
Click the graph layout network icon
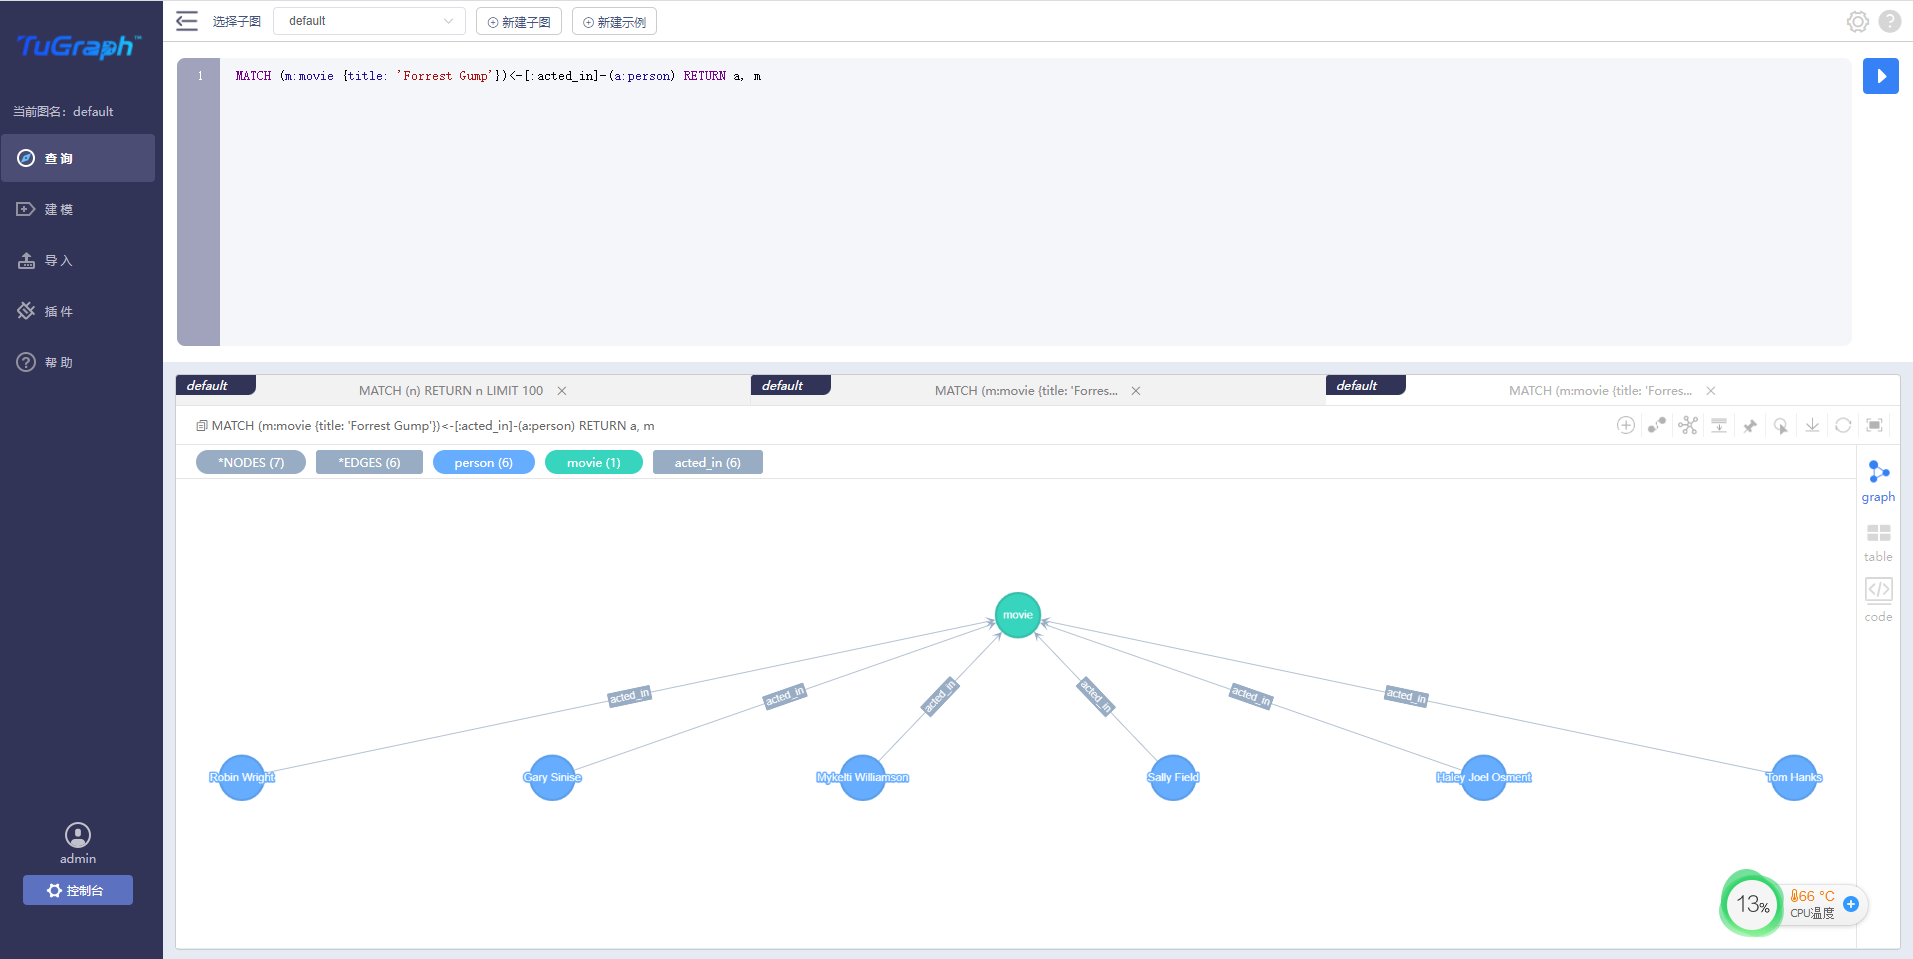1688,425
